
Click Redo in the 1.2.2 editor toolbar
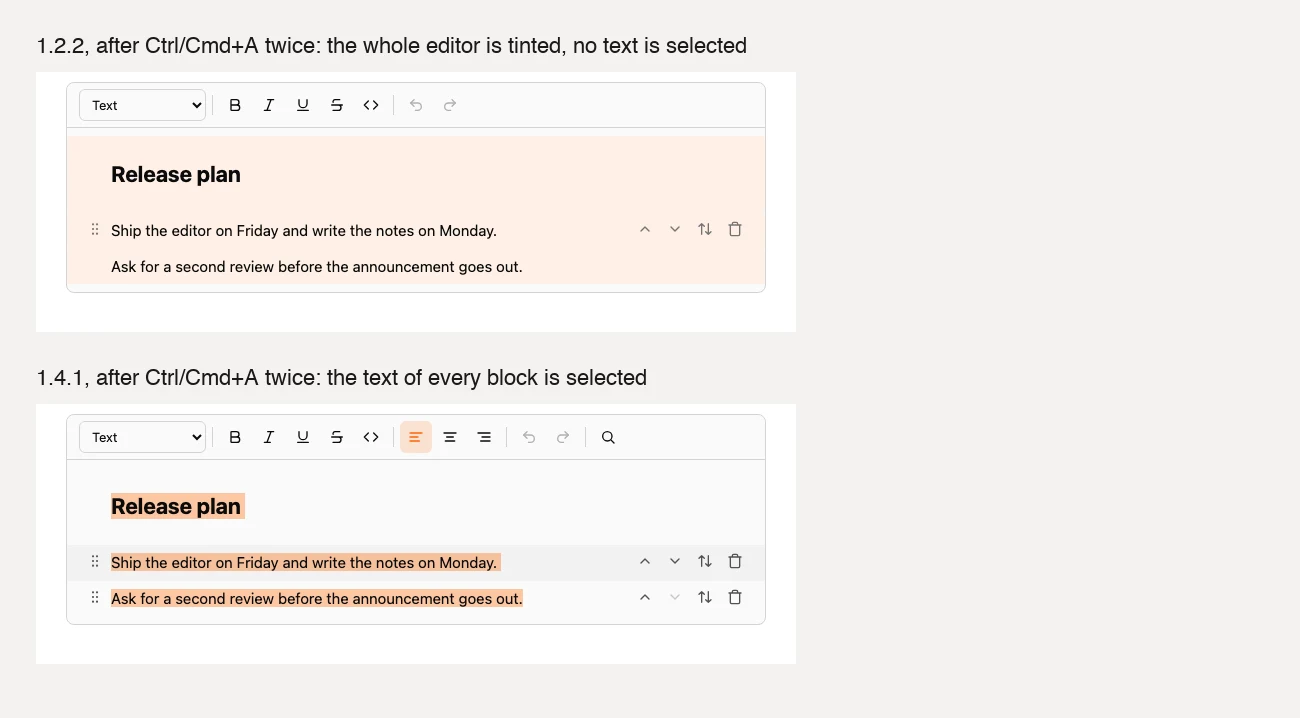pyautogui.click(x=450, y=105)
